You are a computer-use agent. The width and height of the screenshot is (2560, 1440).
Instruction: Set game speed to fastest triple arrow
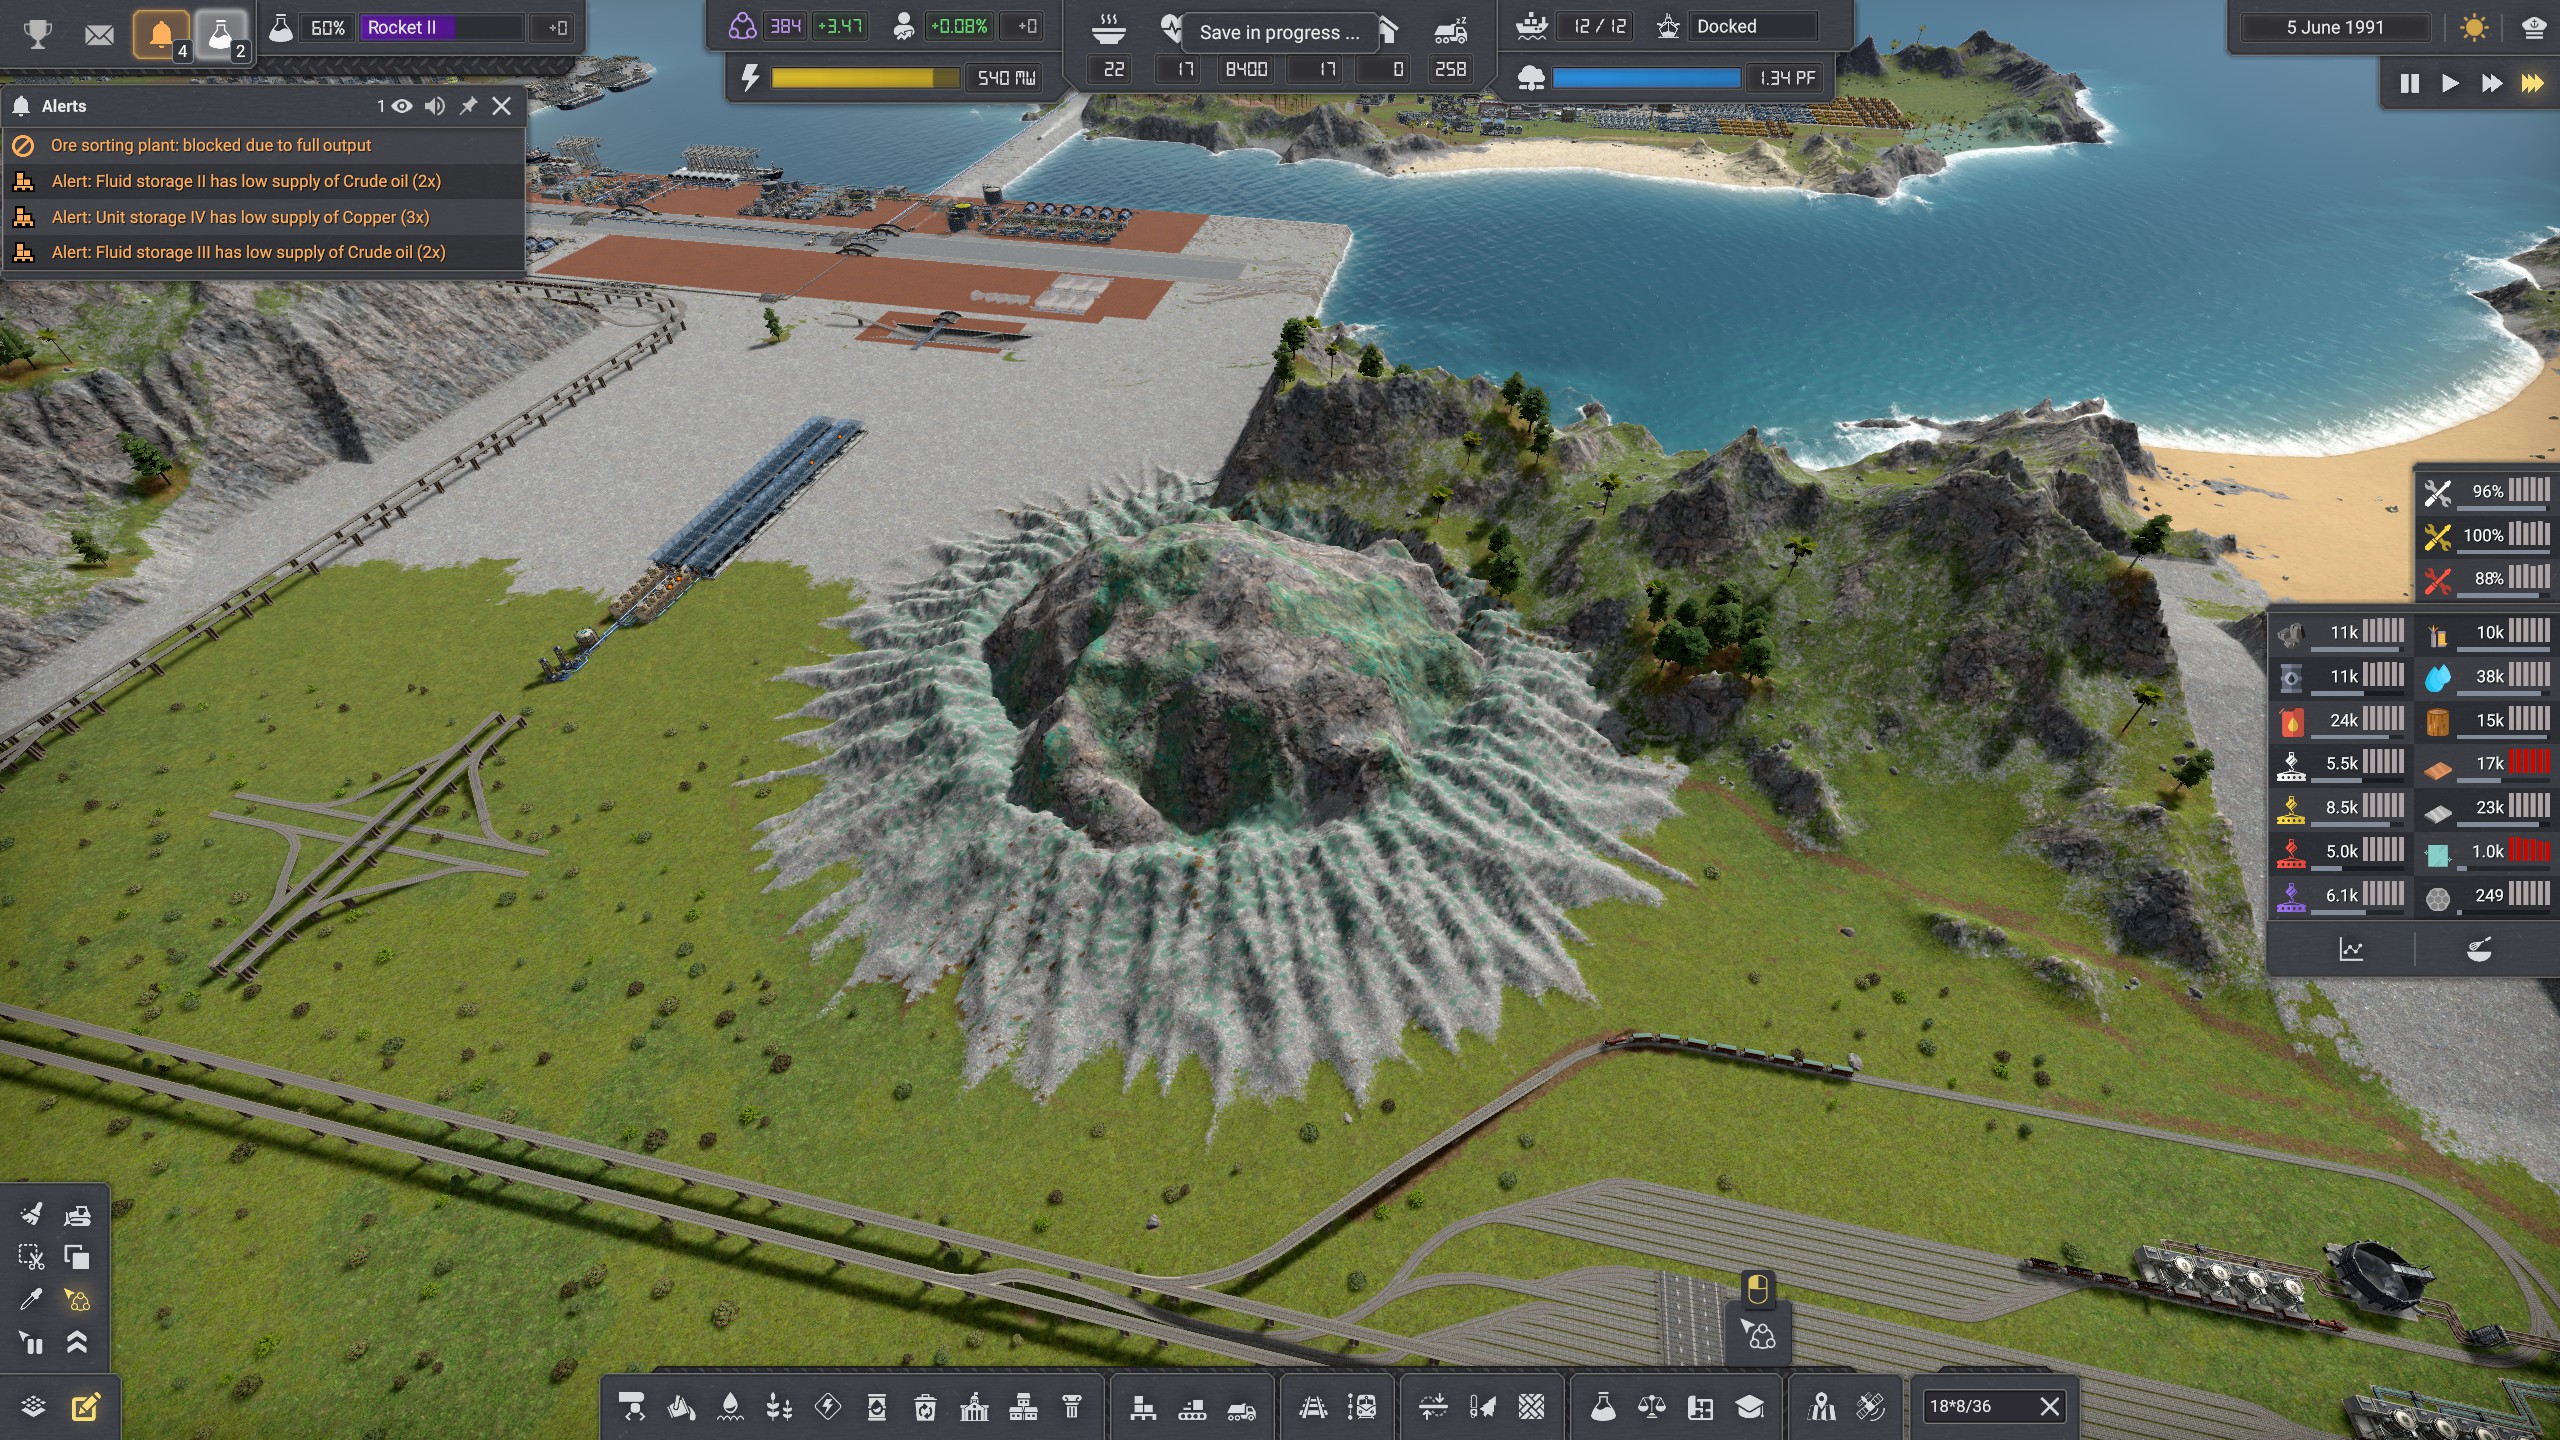[2532, 84]
